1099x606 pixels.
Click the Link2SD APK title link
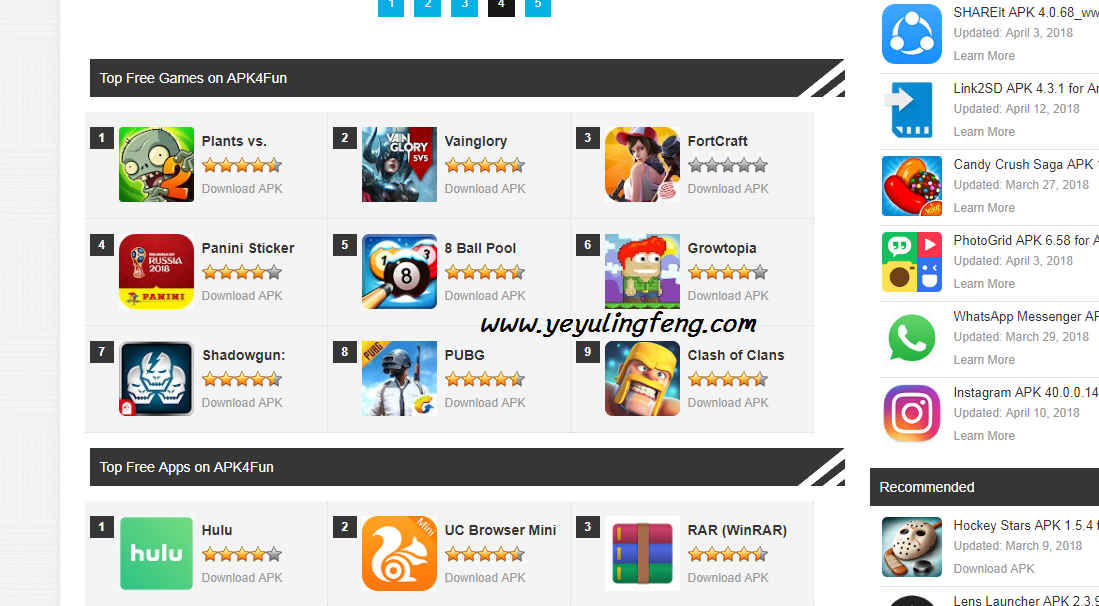[x=1026, y=88]
